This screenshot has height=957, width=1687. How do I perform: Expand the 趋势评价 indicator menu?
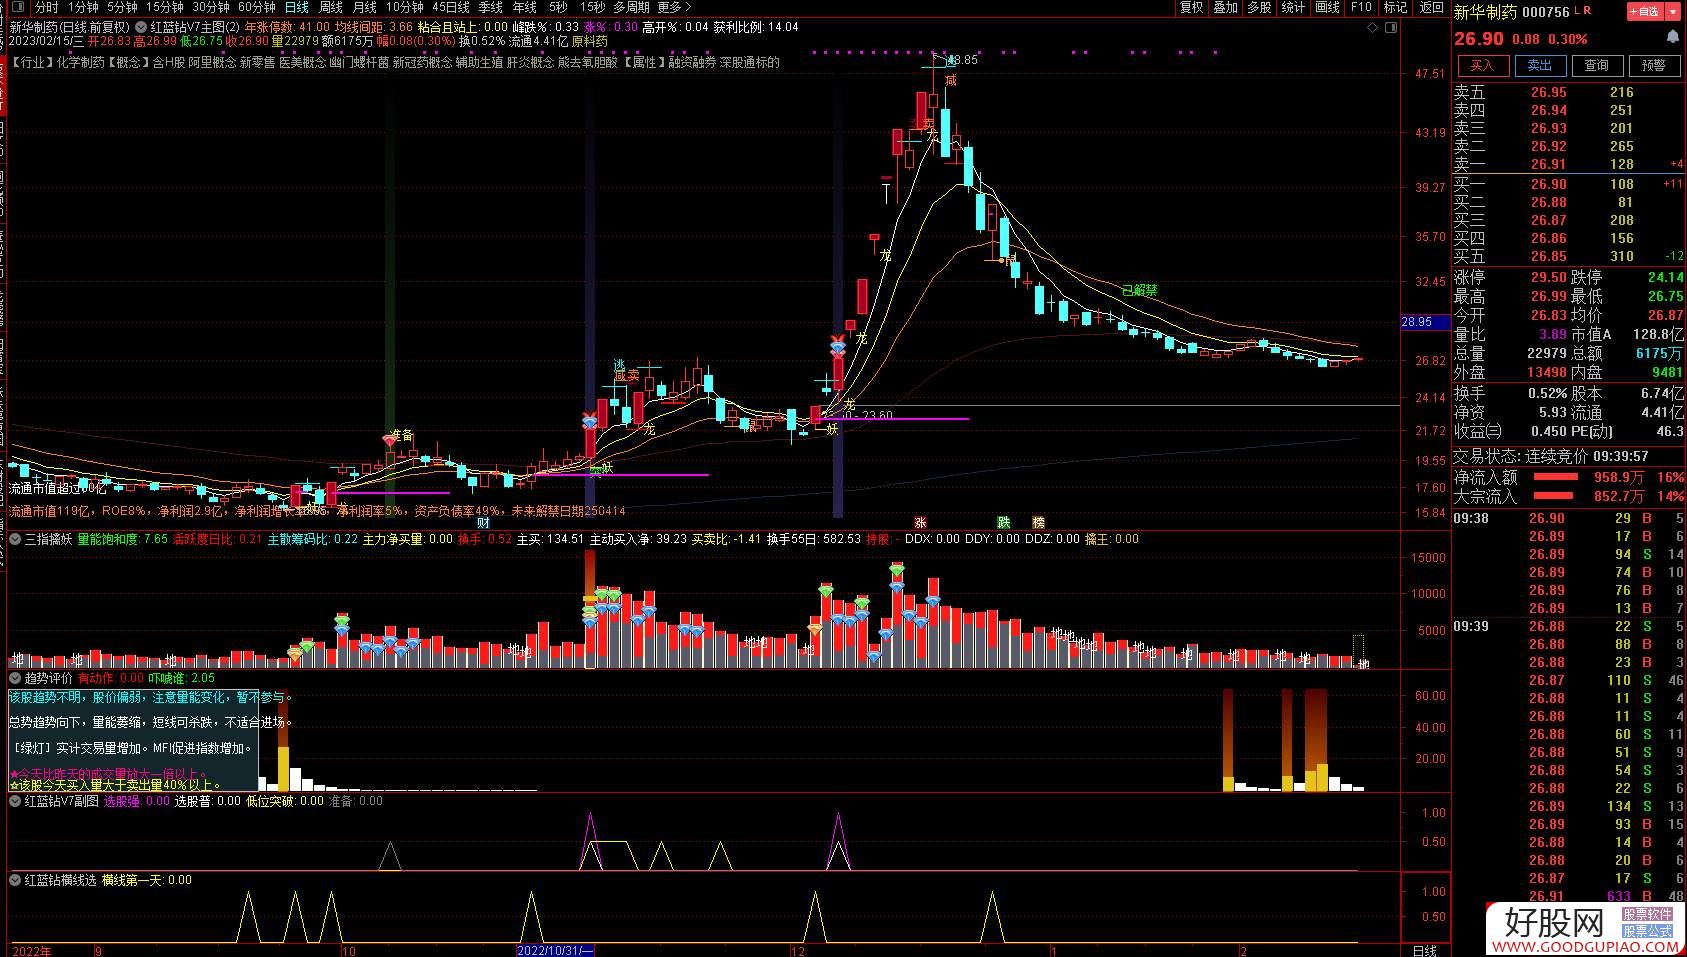click(16, 678)
